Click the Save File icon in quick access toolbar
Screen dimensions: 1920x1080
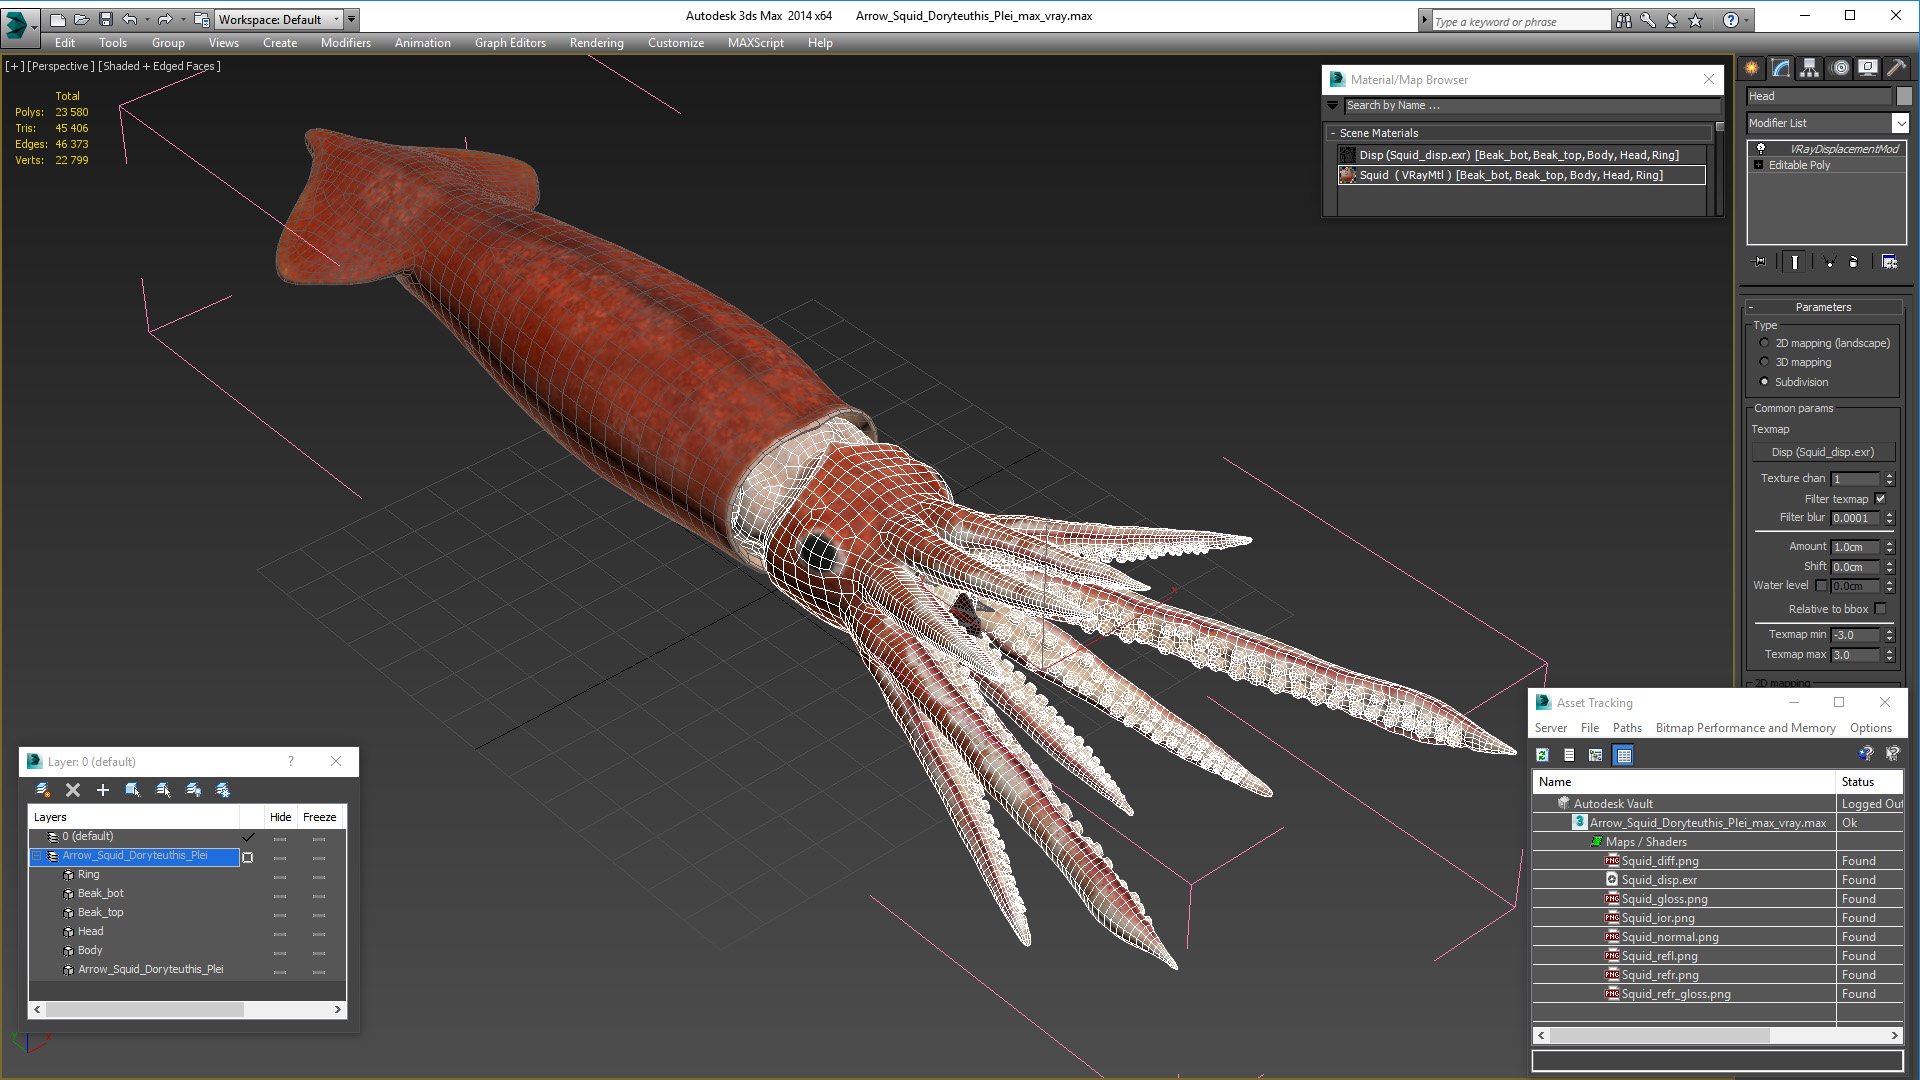tap(105, 19)
